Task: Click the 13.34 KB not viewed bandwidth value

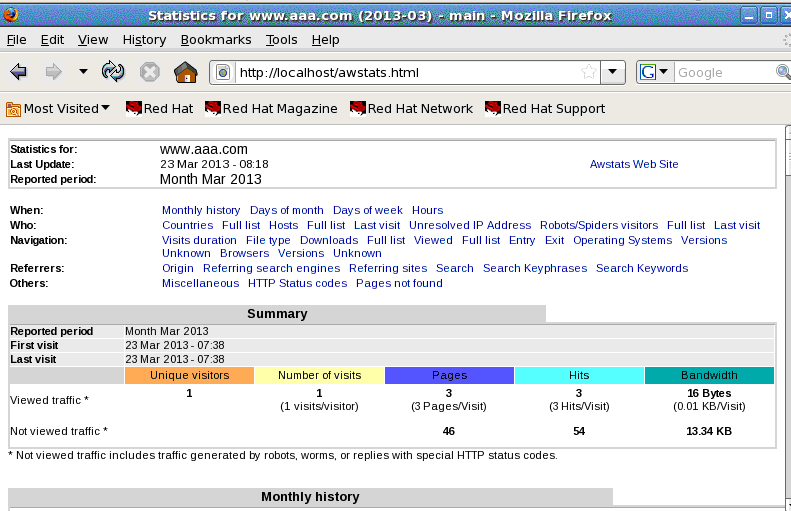Action: tap(709, 431)
